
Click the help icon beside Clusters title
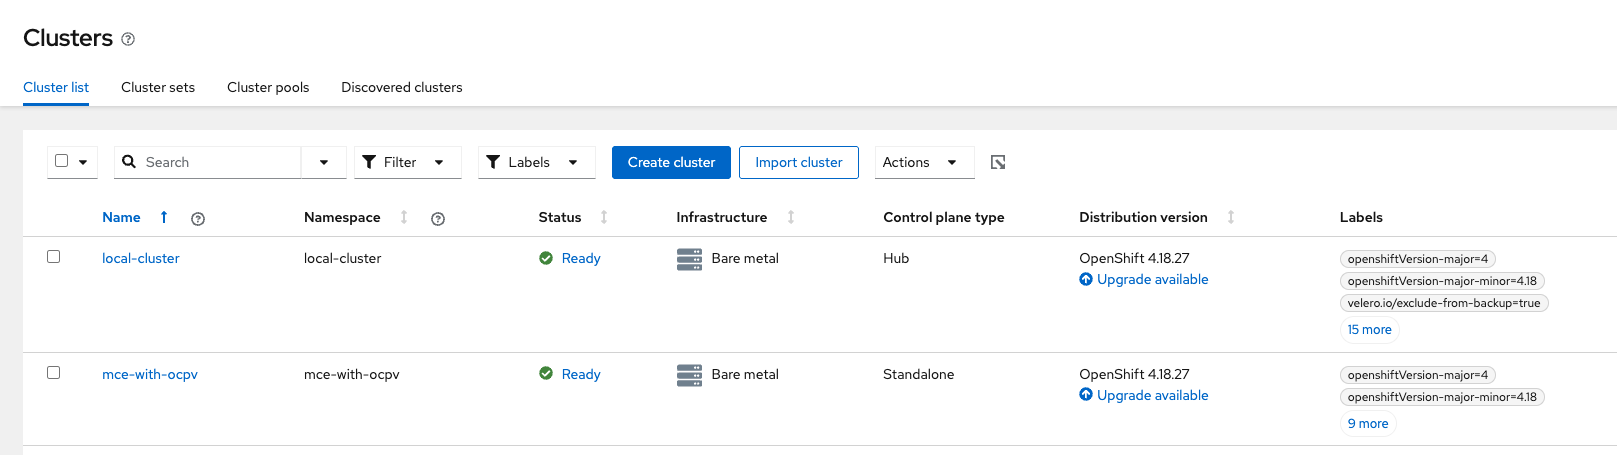[x=128, y=39]
